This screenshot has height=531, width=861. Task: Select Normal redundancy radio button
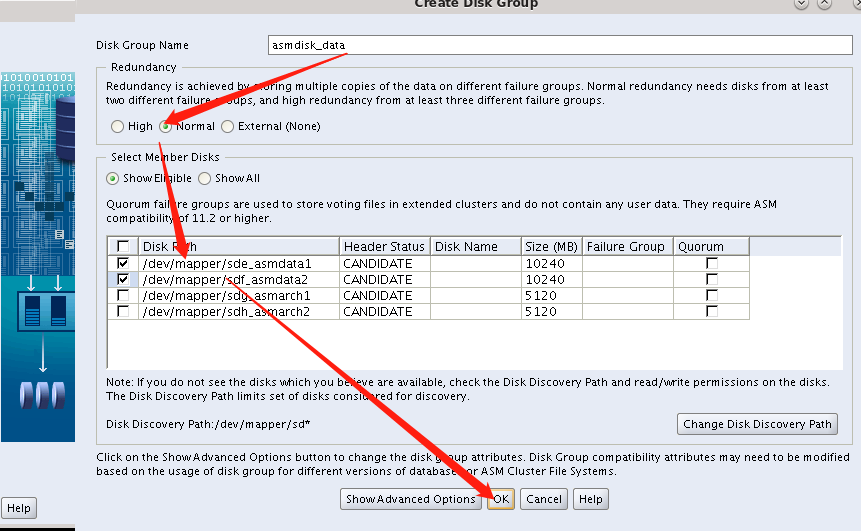pos(165,126)
